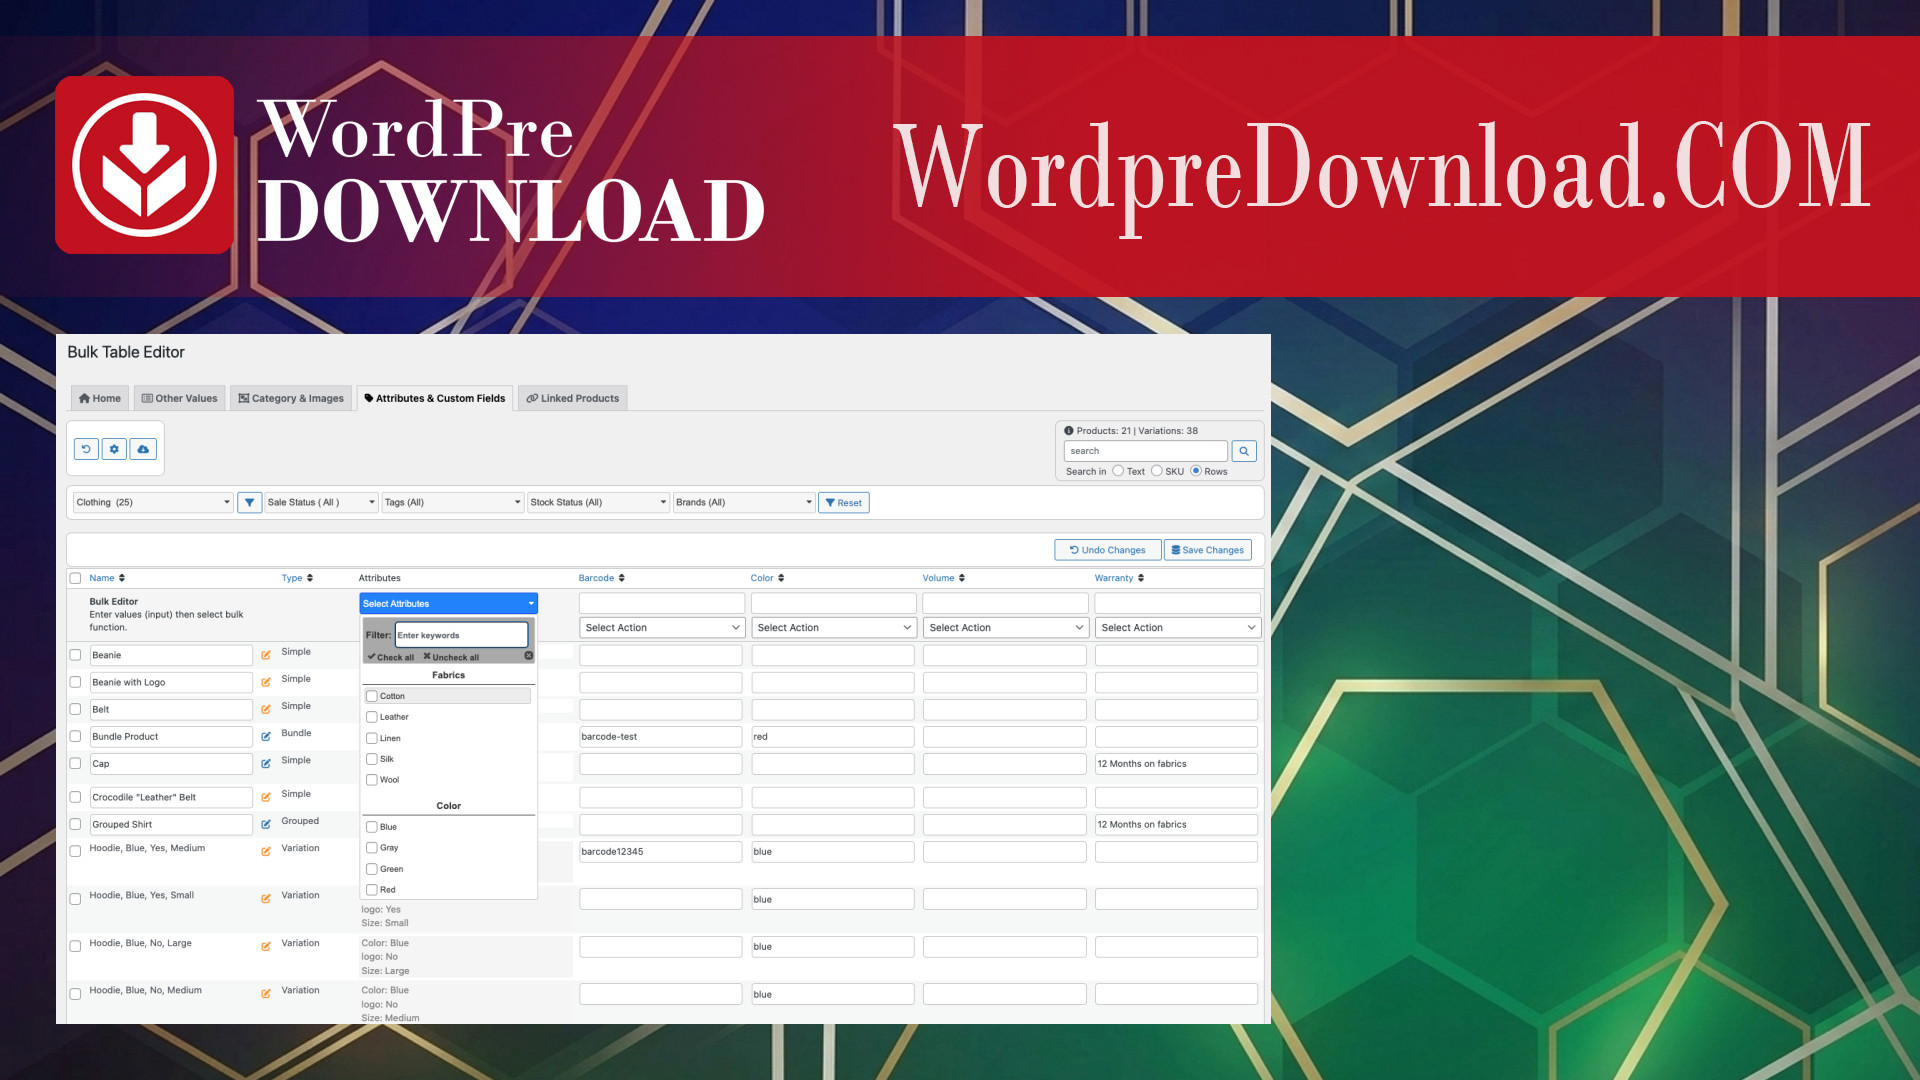
Task: Click the reload/undo arrow toolbar icon
Action: (x=86, y=449)
